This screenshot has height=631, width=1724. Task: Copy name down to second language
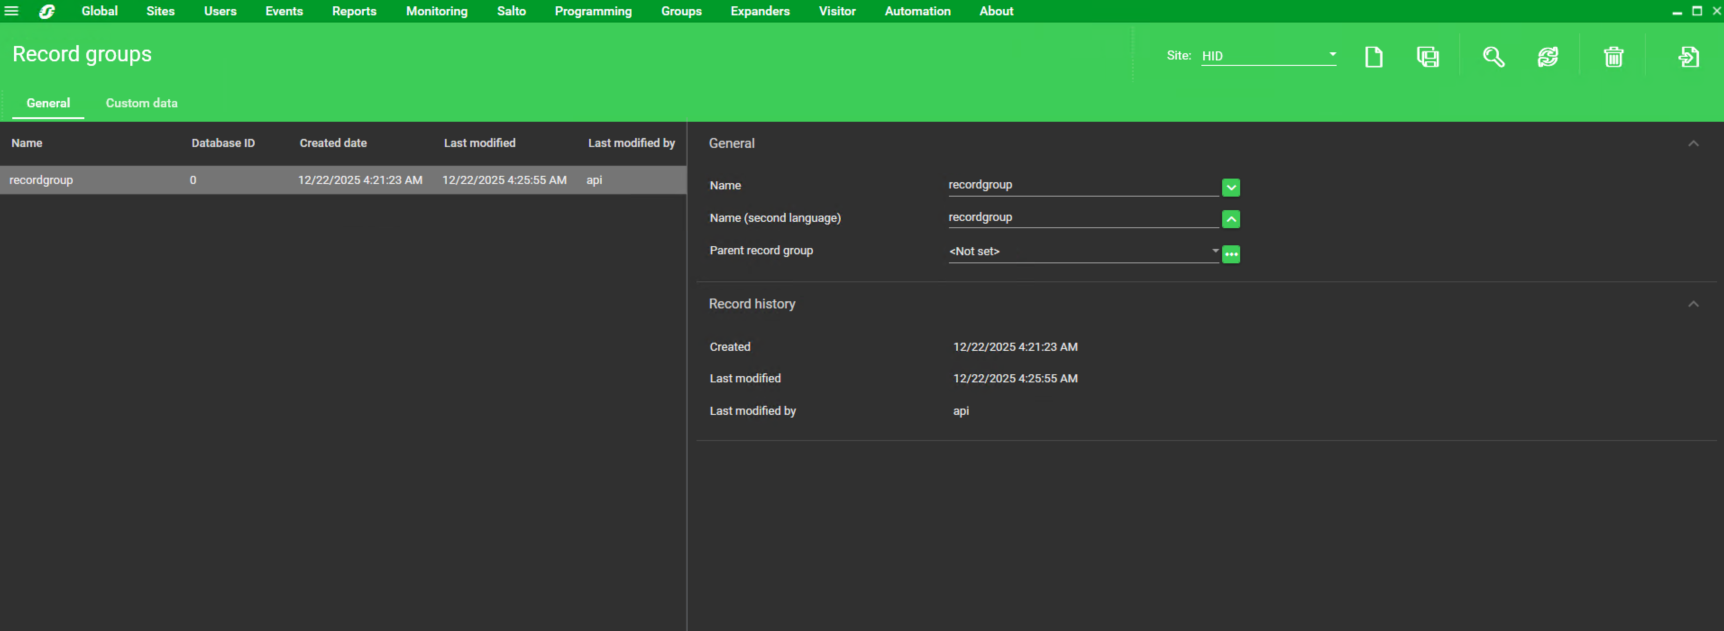click(1231, 187)
